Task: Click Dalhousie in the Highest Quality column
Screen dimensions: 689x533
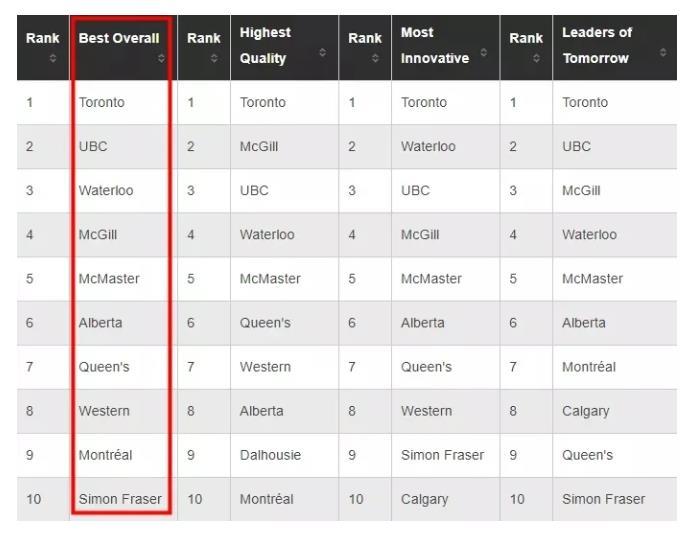Action: [270, 455]
